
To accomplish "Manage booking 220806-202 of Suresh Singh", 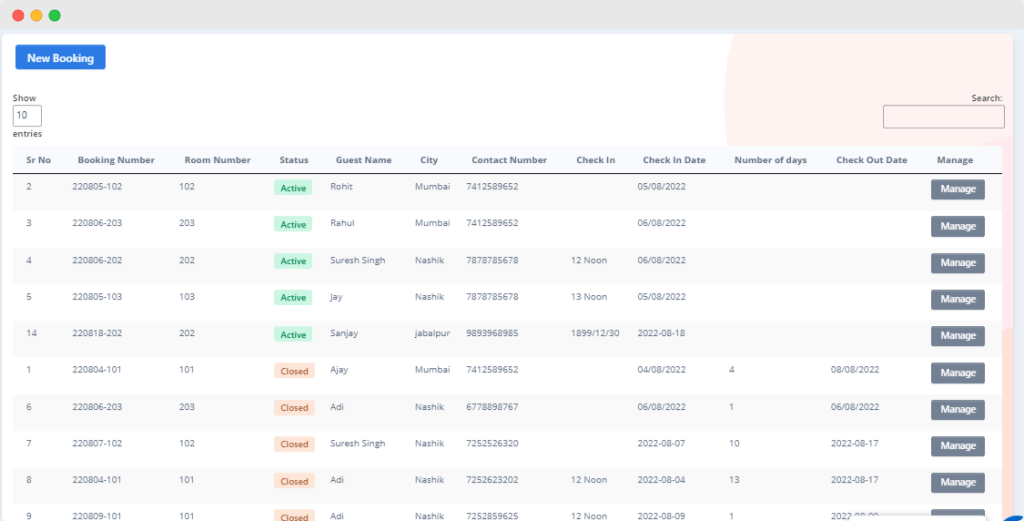I will [958, 263].
